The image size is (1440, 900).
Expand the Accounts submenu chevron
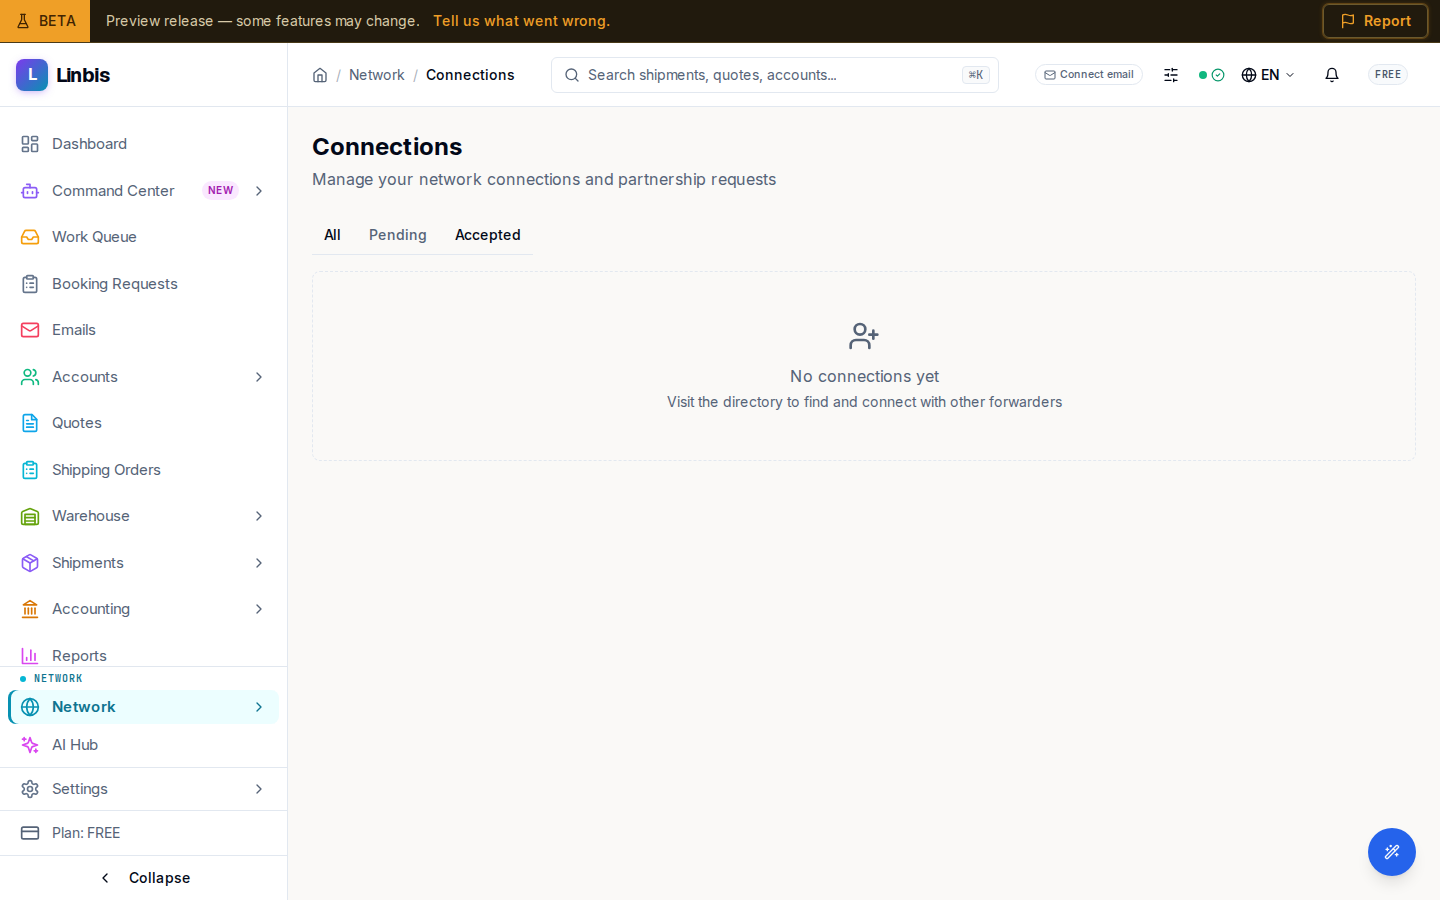259,377
